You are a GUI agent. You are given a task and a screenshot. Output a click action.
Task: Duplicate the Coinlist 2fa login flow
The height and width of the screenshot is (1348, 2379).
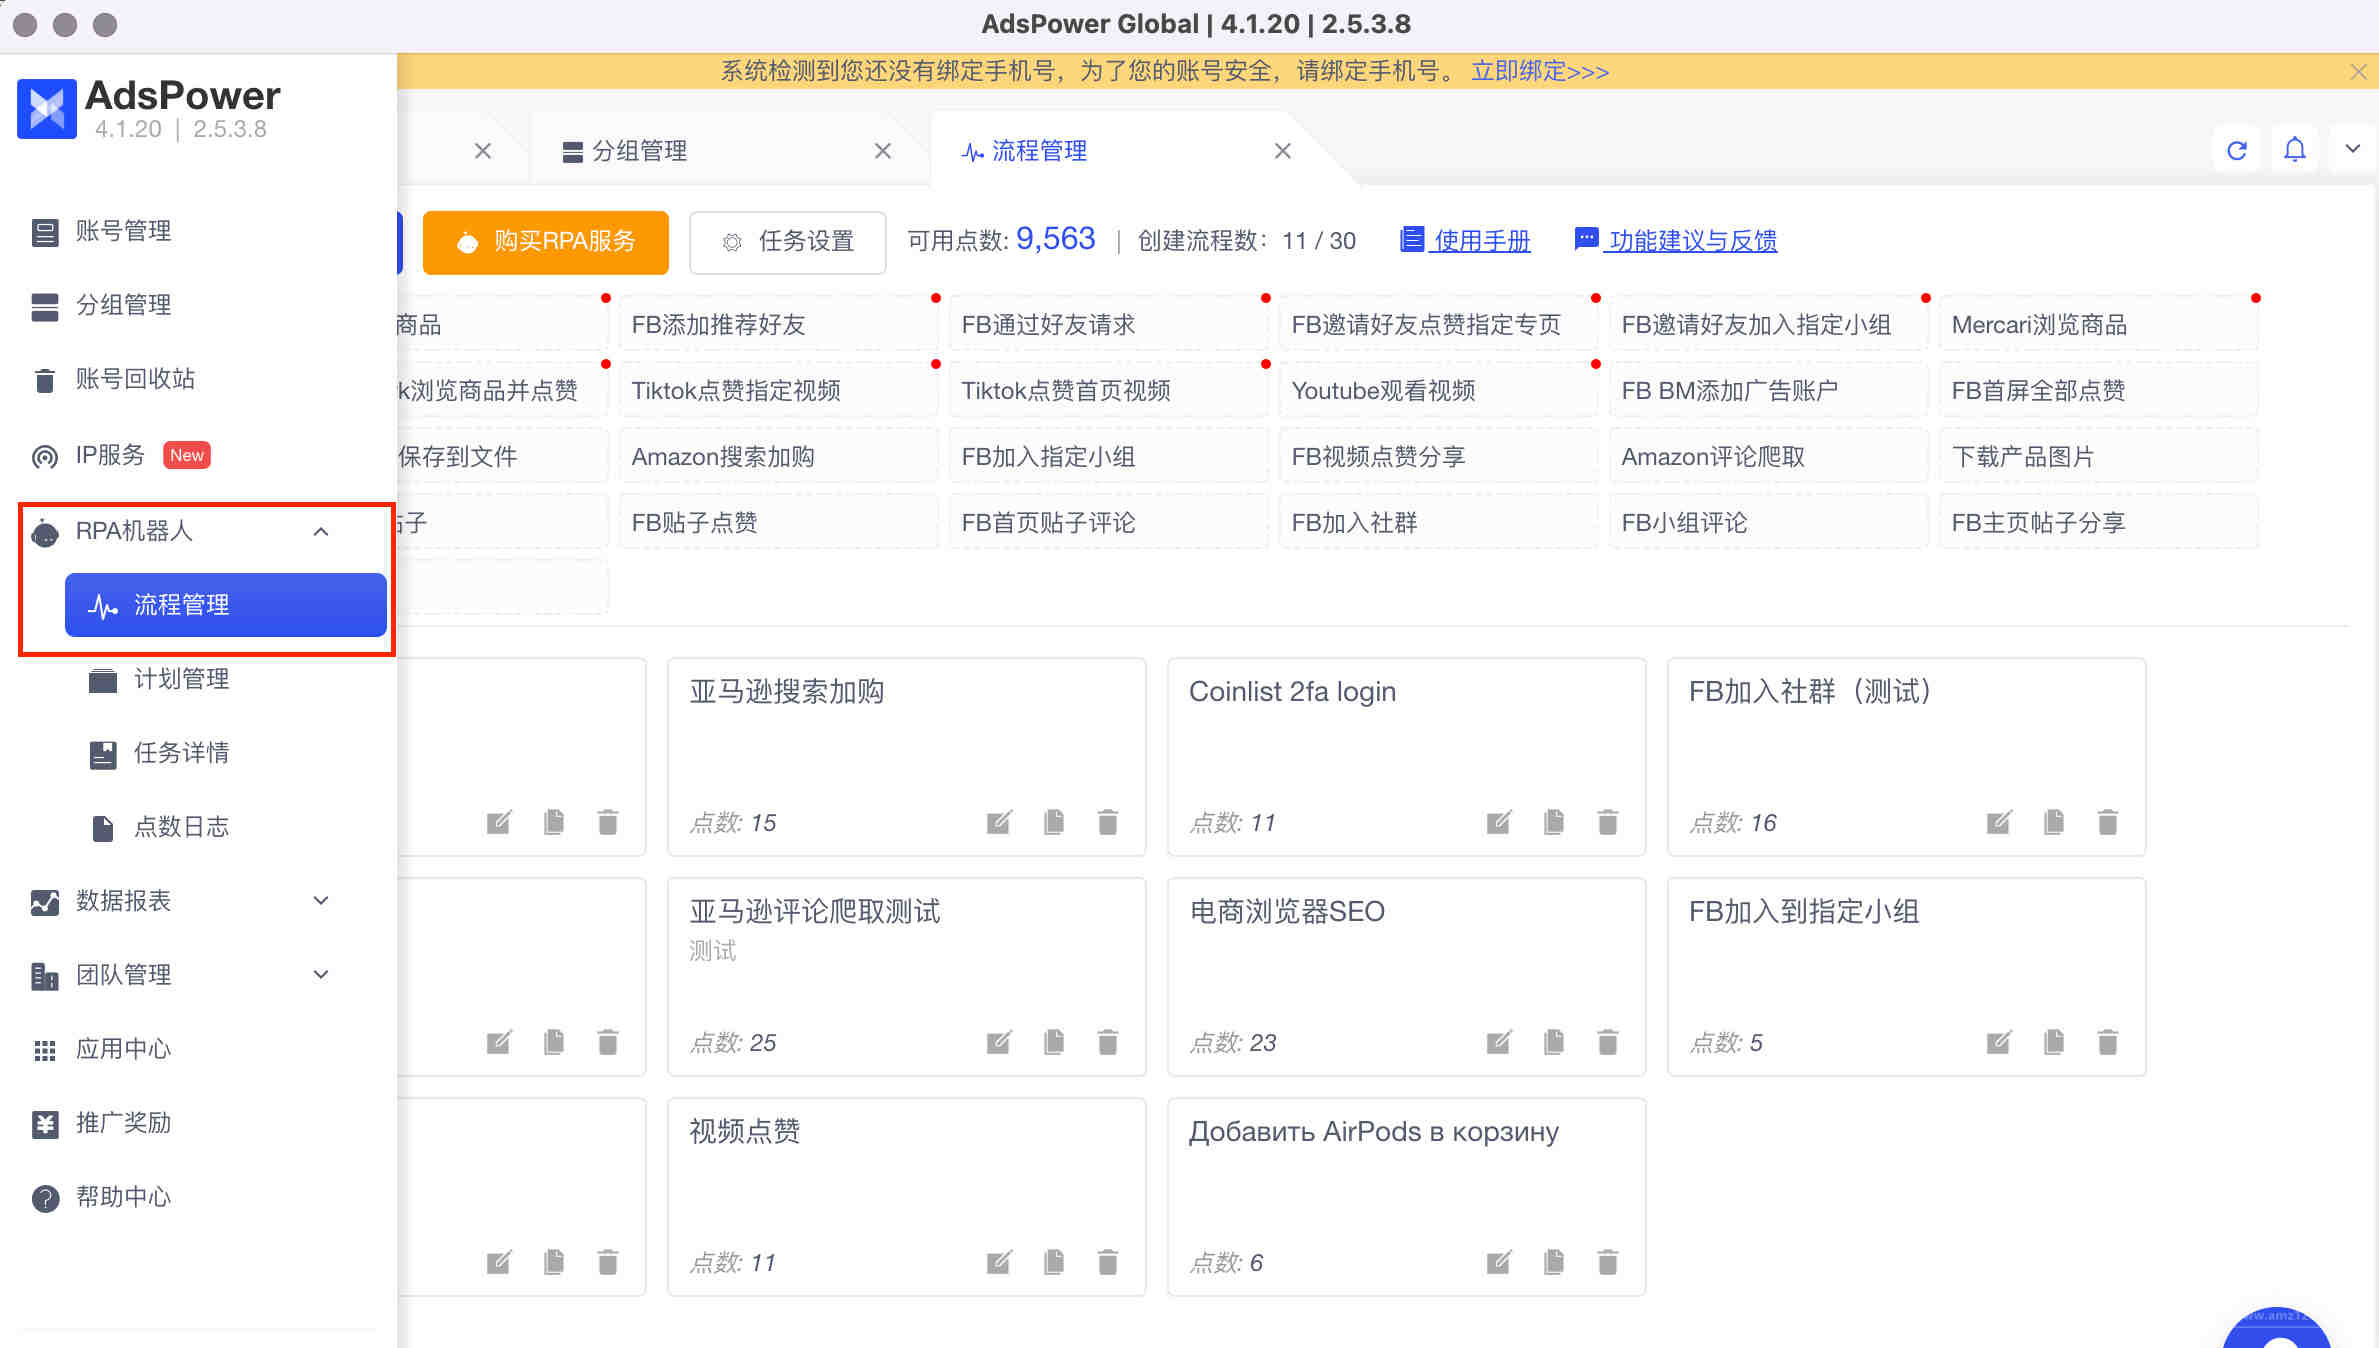(1553, 822)
